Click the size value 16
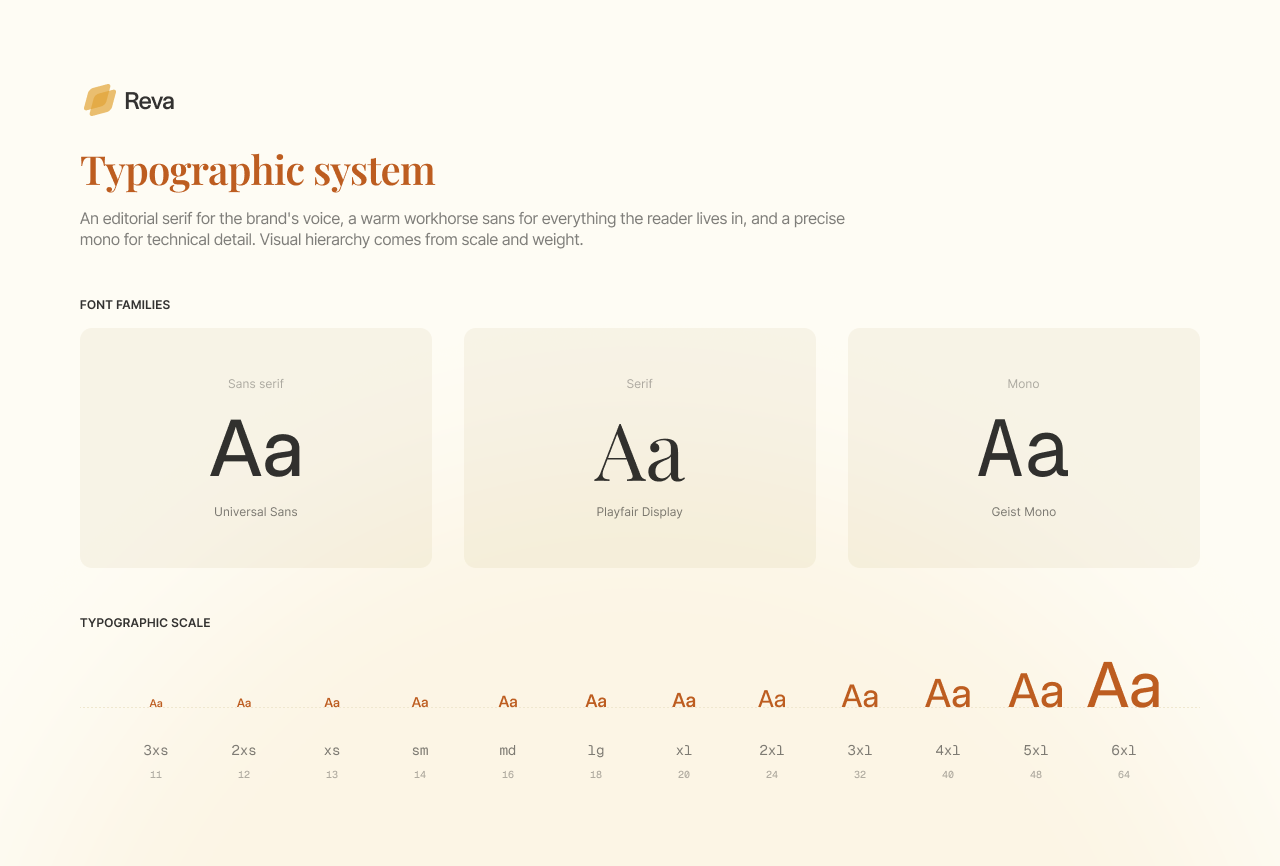The width and height of the screenshot is (1280, 866). [508, 775]
